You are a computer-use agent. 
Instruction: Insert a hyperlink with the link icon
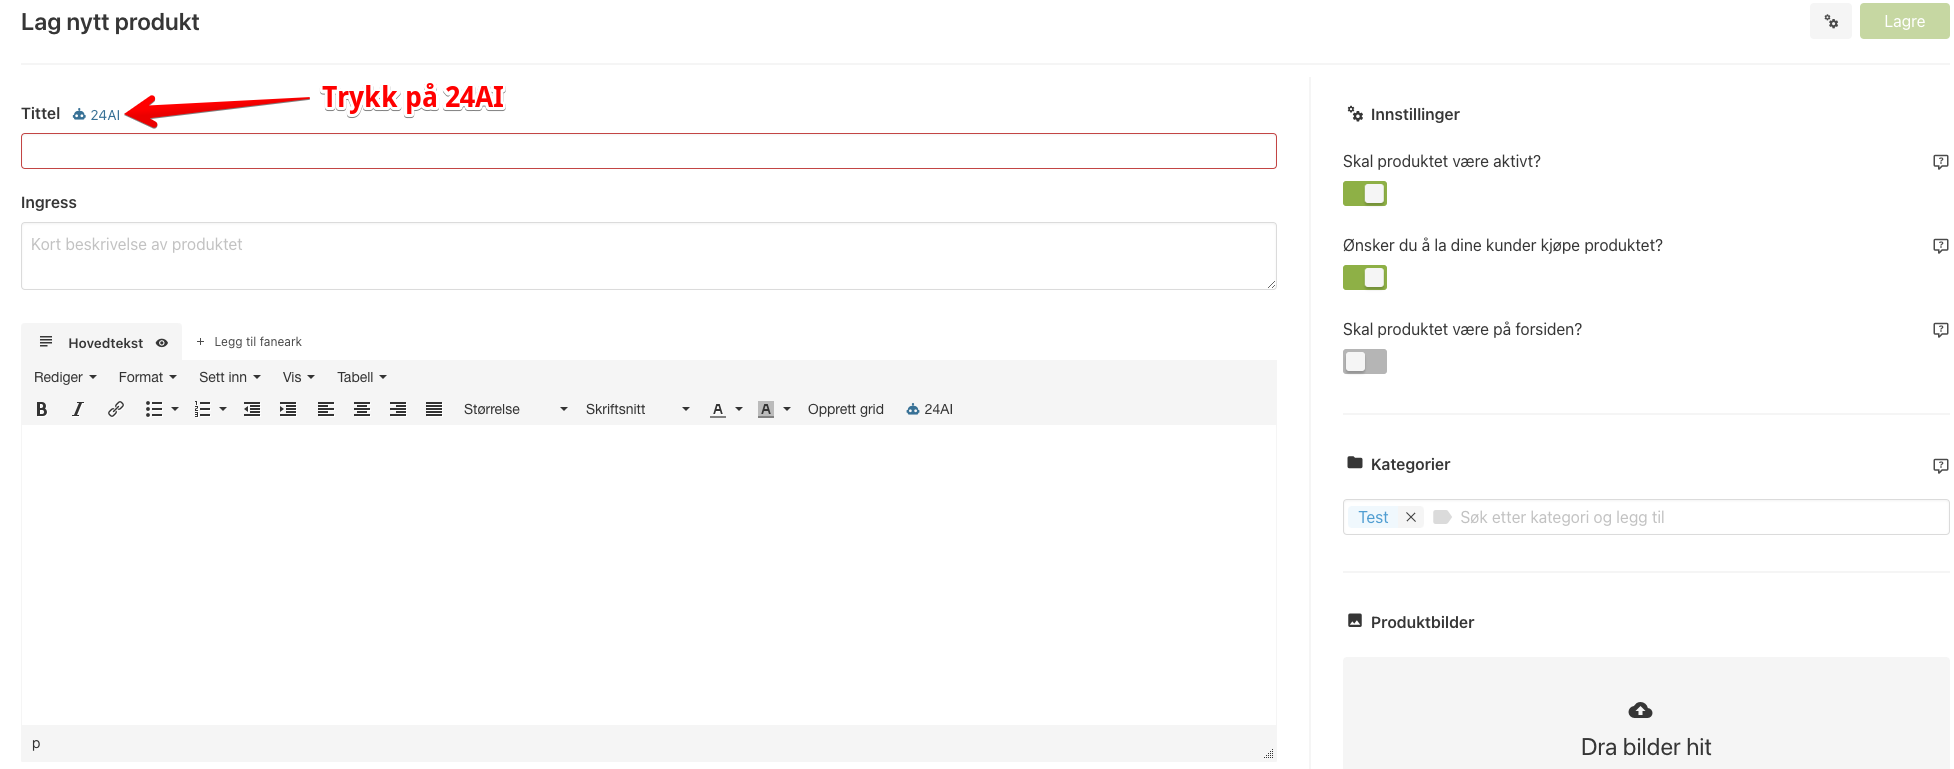coord(116,409)
